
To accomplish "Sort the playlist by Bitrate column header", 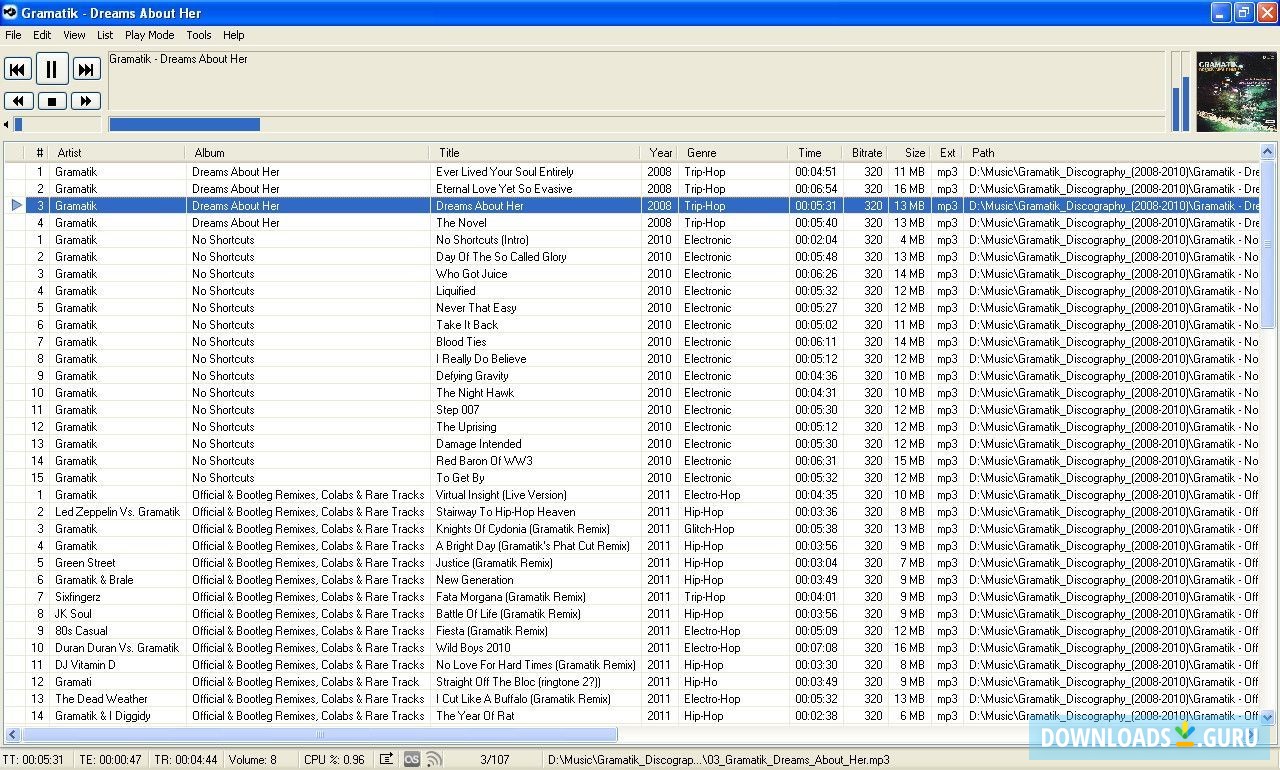I will tap(866, 153).
